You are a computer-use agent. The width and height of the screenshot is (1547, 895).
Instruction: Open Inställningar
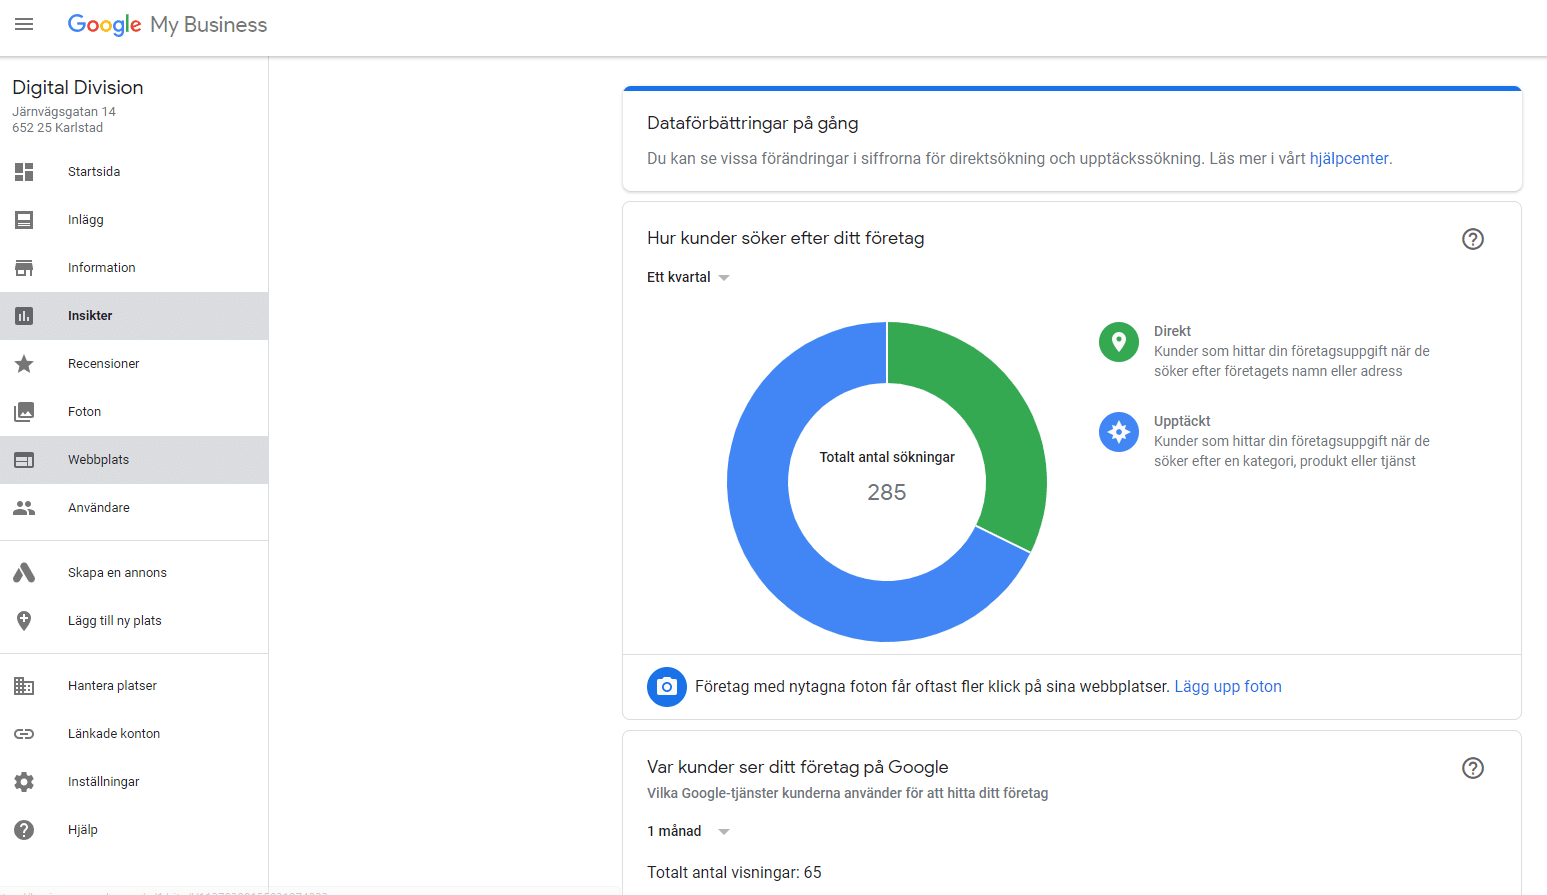134,782
